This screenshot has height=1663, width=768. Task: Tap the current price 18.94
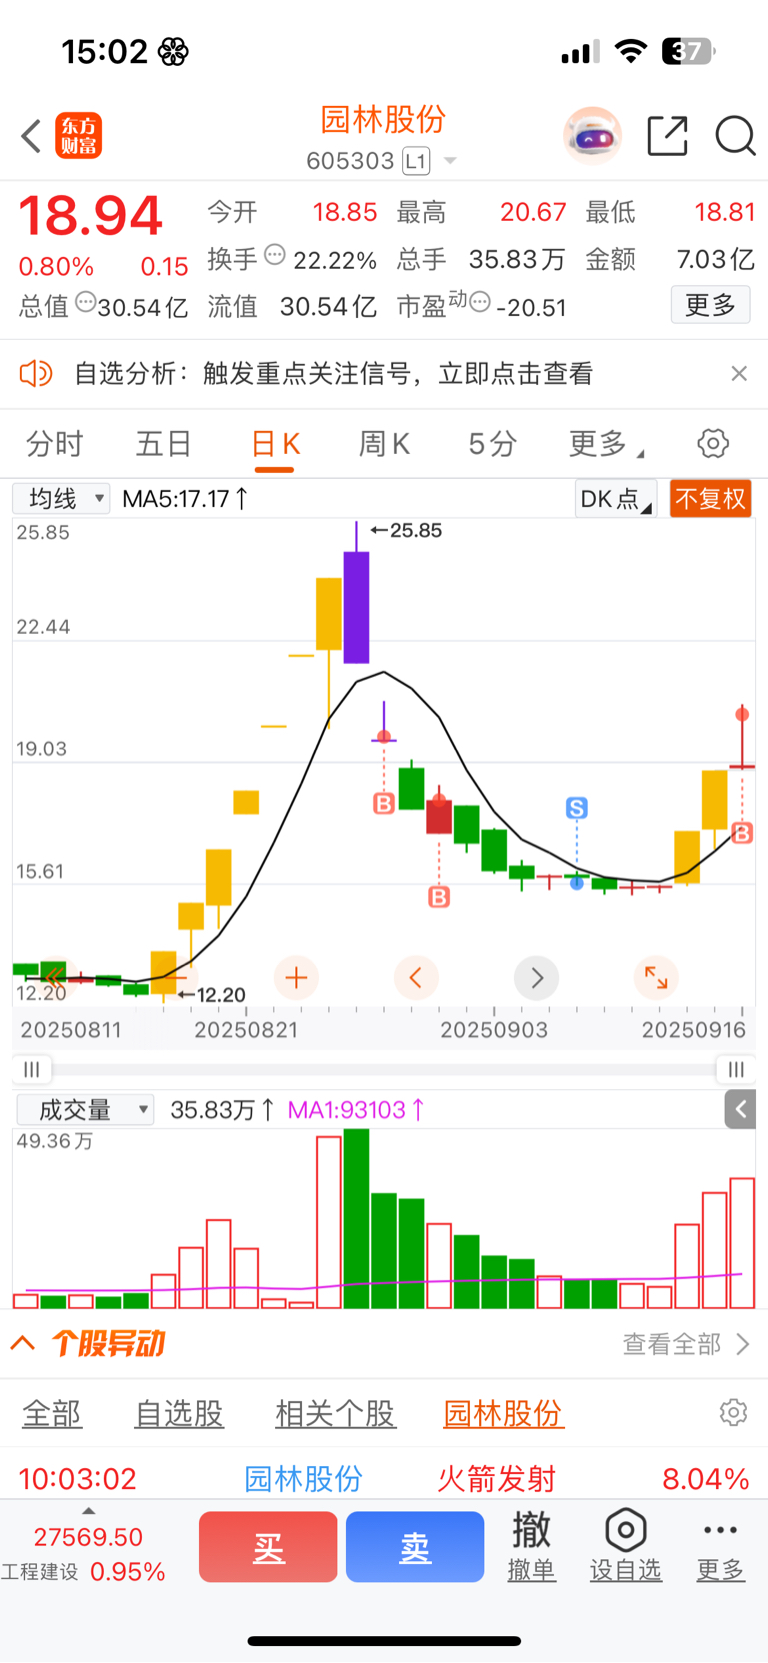coord(90,216)
